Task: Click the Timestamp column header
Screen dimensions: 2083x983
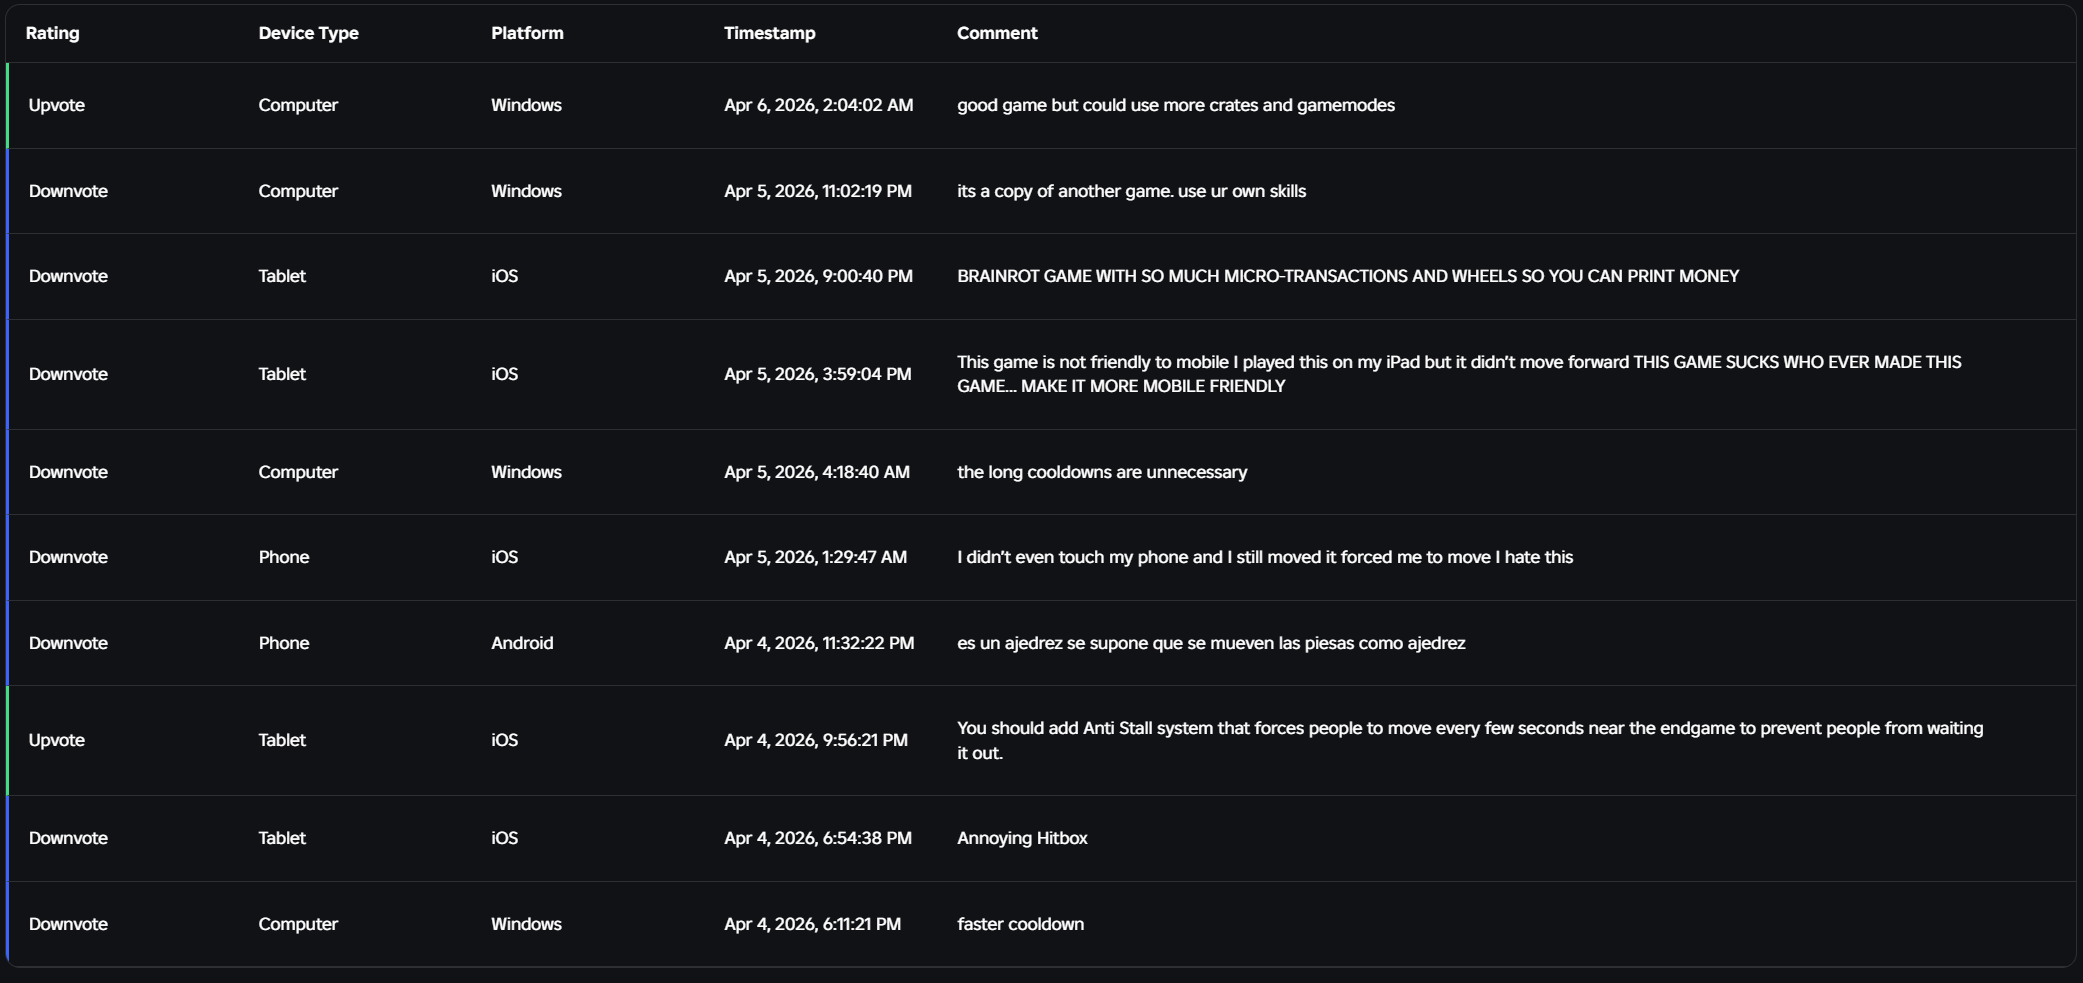Action: click(x=769, y=33)
